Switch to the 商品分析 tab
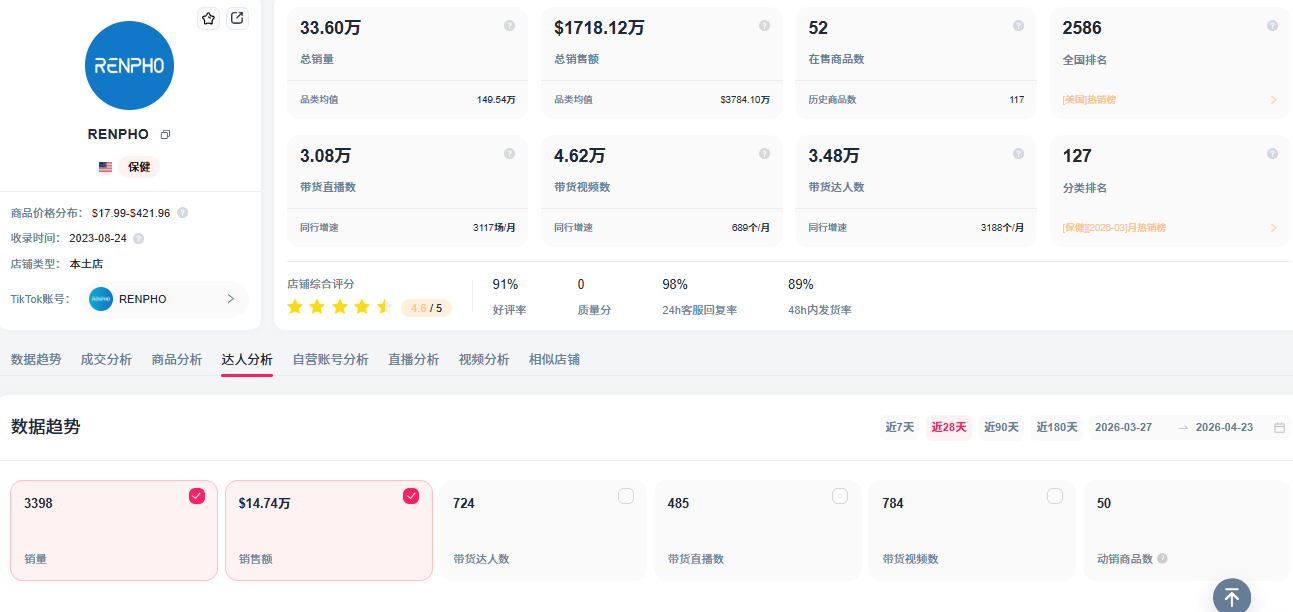 point(176,360)
